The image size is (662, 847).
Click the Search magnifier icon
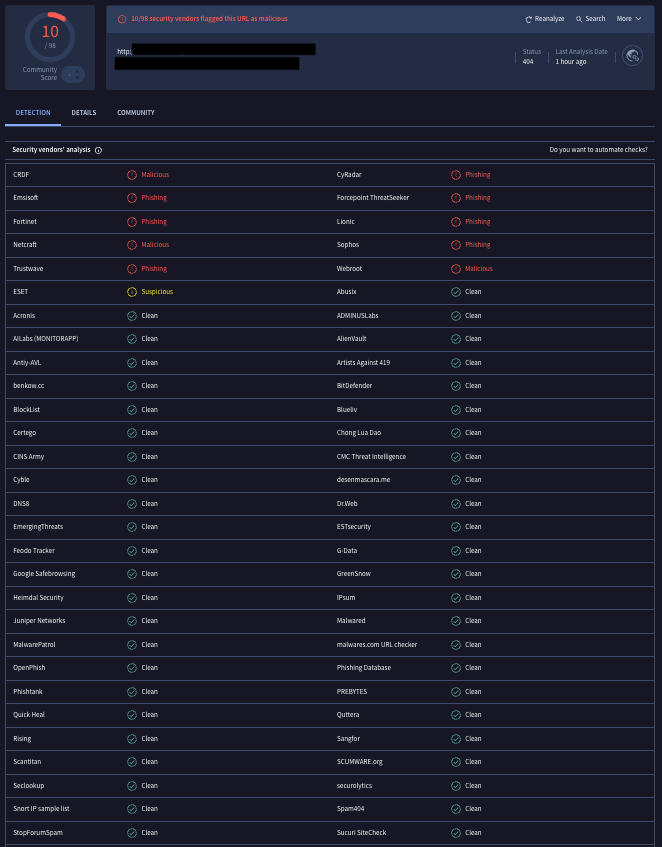(579, 19)
